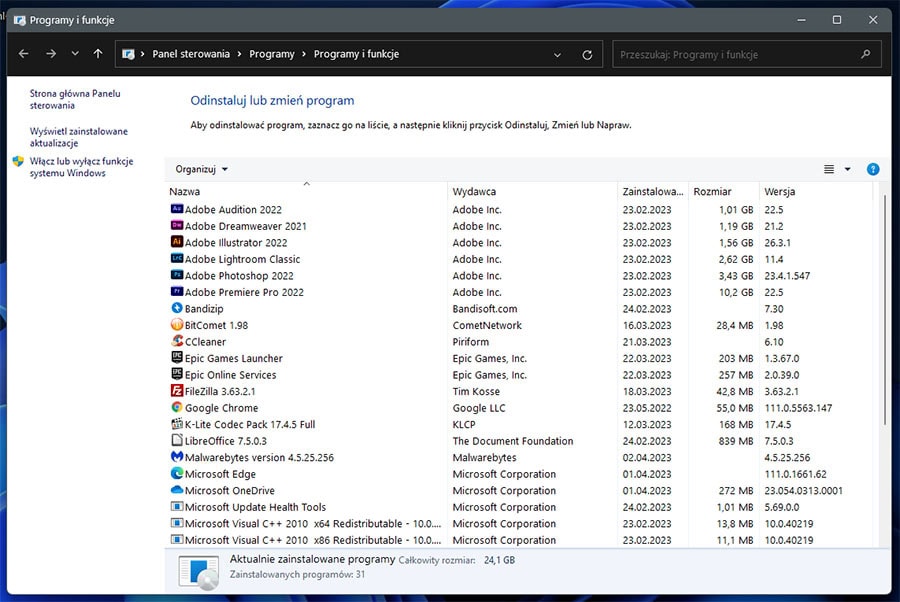Image resolution: width=900 pixels, height=602 pixels.
Task: Click the Microsoft Edge icon
Action: (177, 473)
